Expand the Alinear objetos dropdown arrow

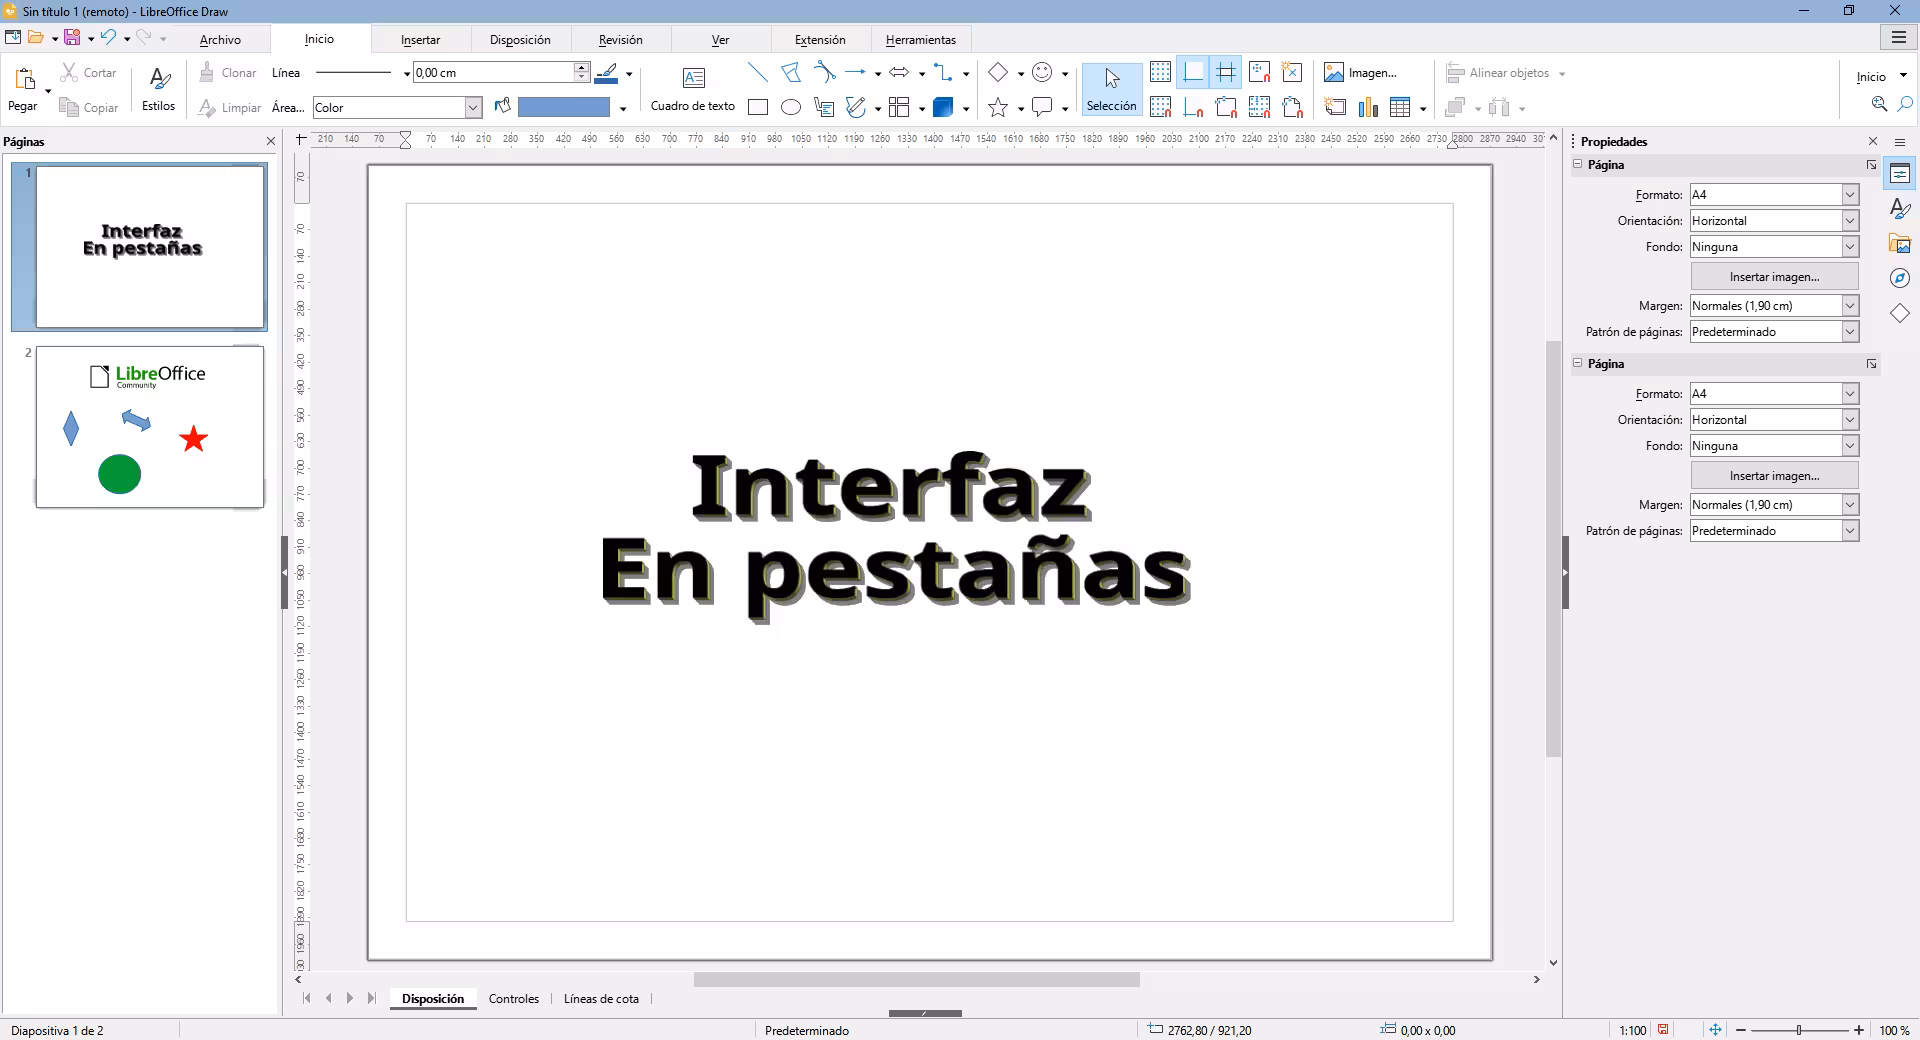tap(1562, 74)
